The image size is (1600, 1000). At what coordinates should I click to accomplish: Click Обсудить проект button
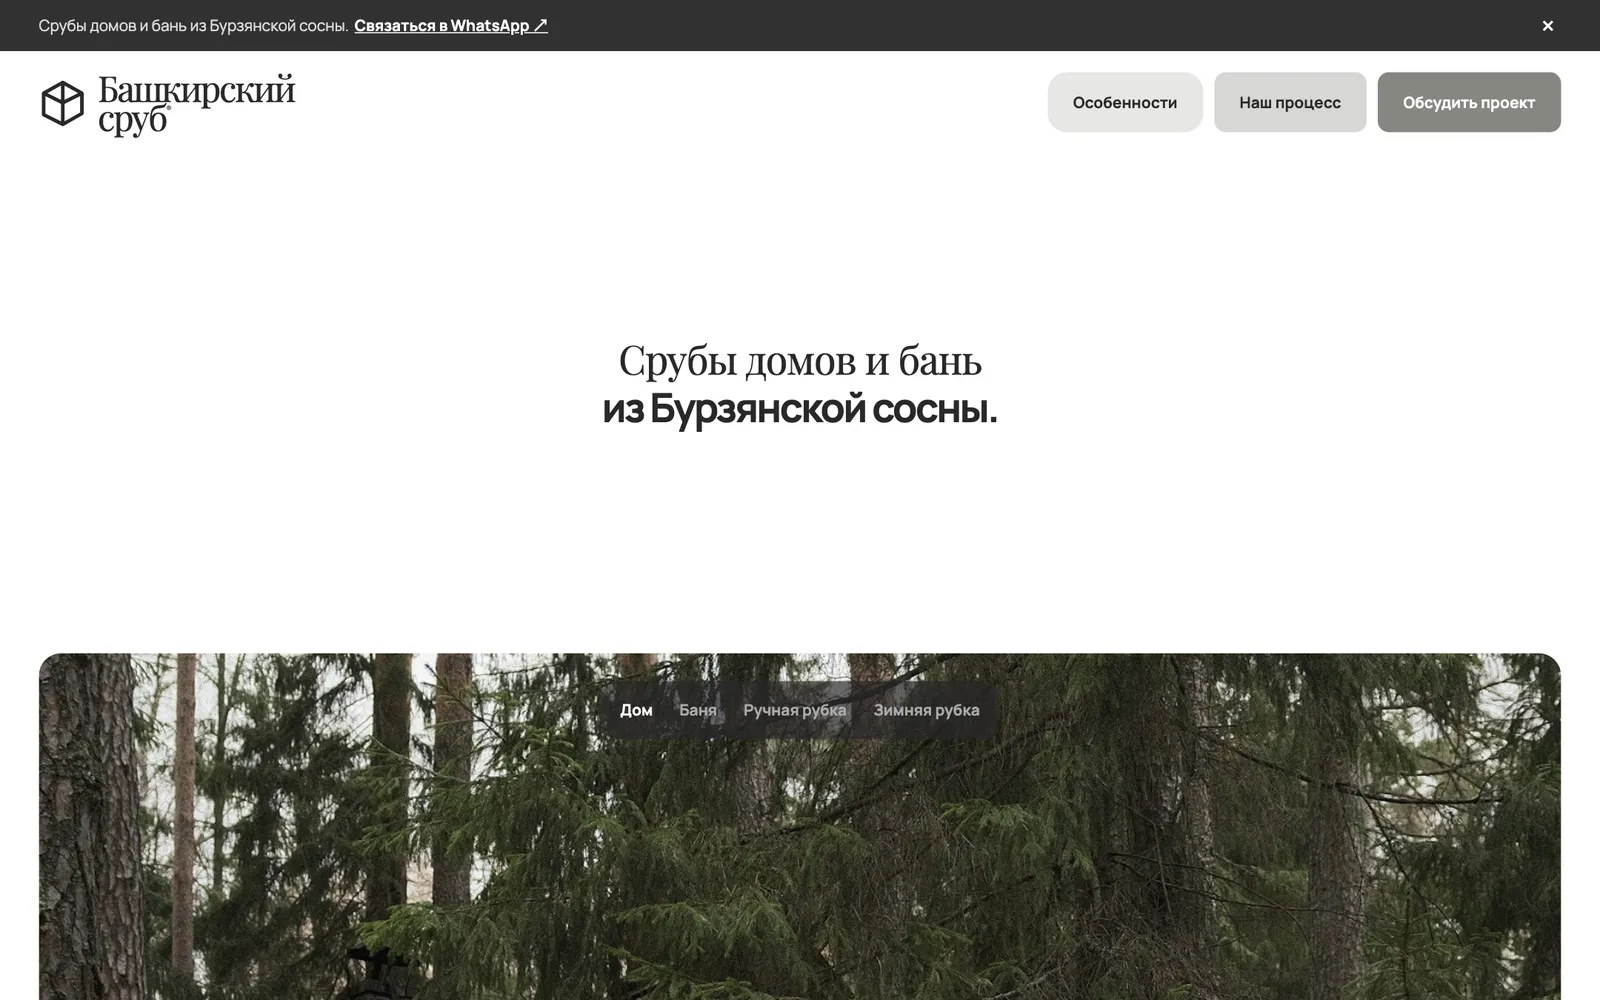1469,102
